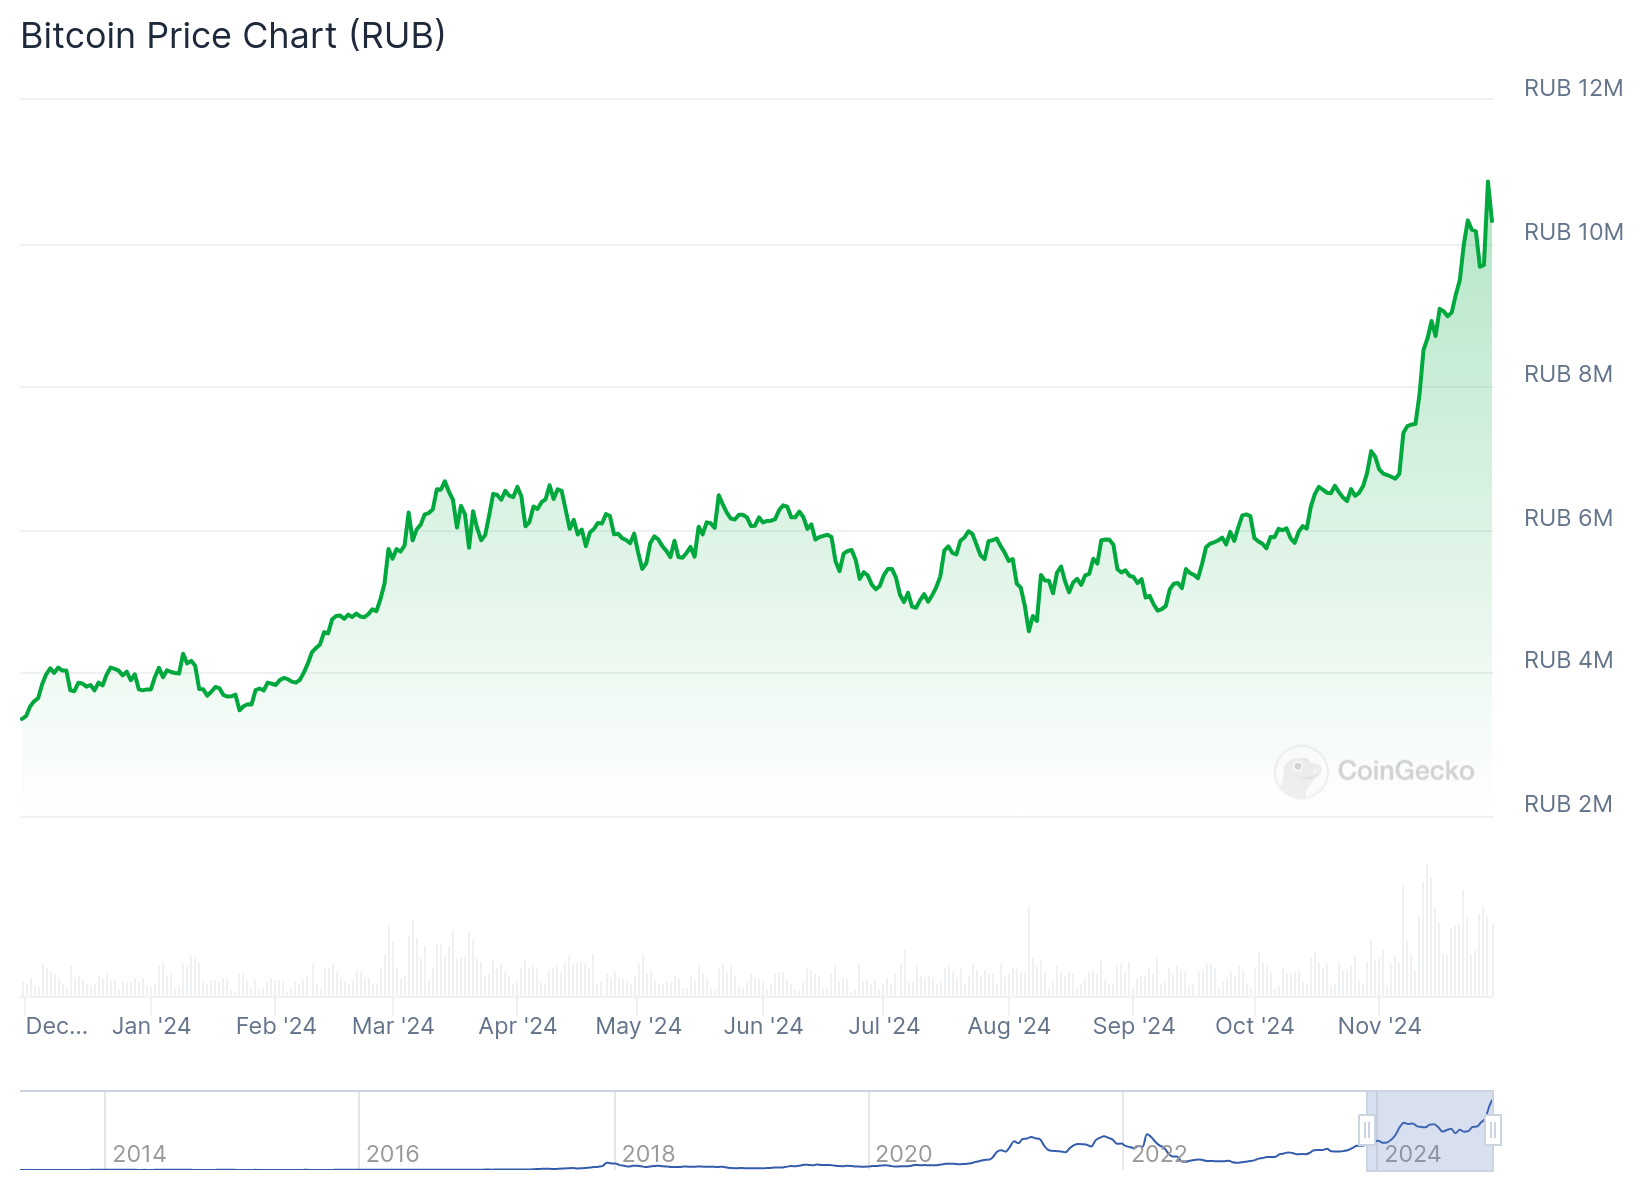1644x1200 pixels.
Task: Click the Bitcoin Price Chart (RUB) title
Action: pyautogui.click(x=233, y=36)
